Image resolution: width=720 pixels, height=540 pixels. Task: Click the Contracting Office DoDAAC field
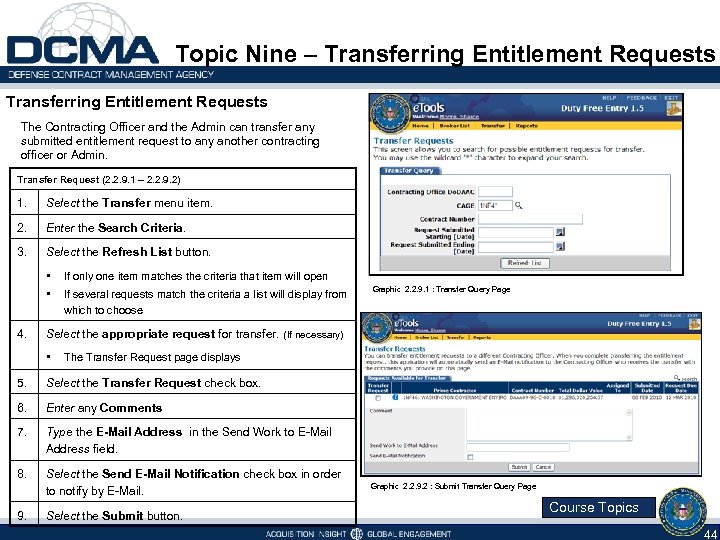pyautogui.click(x=495, y=191)
